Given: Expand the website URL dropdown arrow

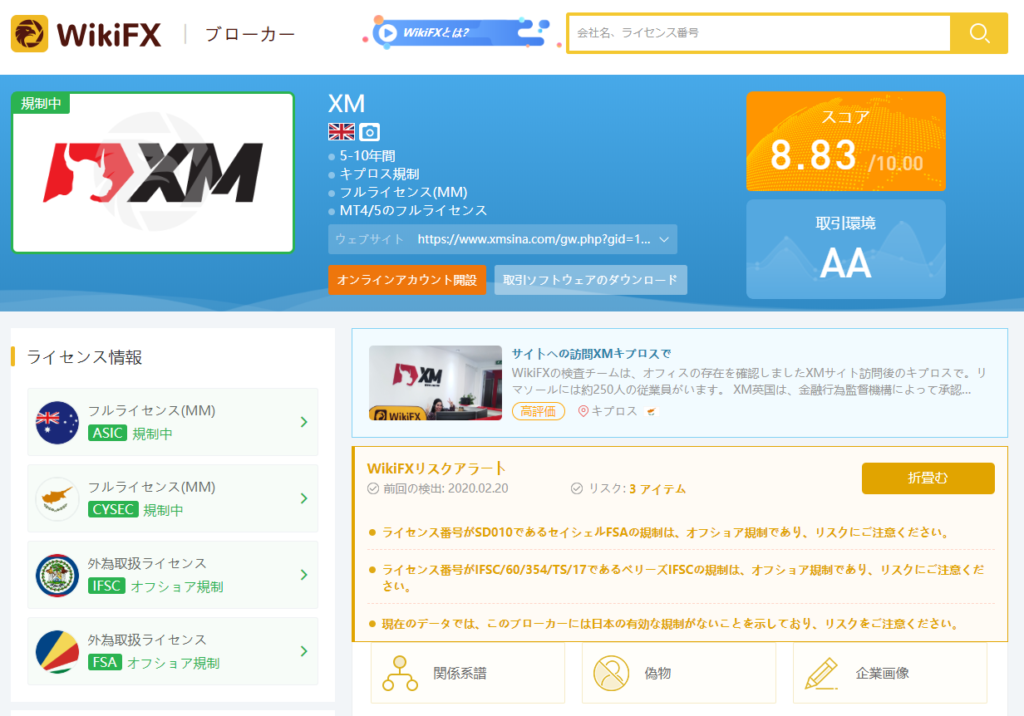Looking at the screenshot, I should [664, 239].
